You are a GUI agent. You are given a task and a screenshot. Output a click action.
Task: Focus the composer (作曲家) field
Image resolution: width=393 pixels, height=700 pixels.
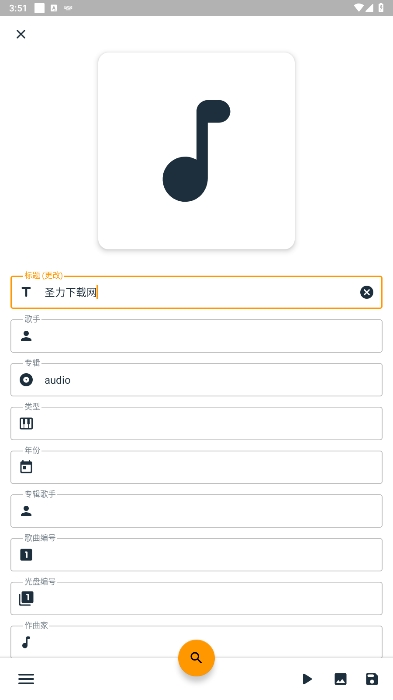[196, 642]
